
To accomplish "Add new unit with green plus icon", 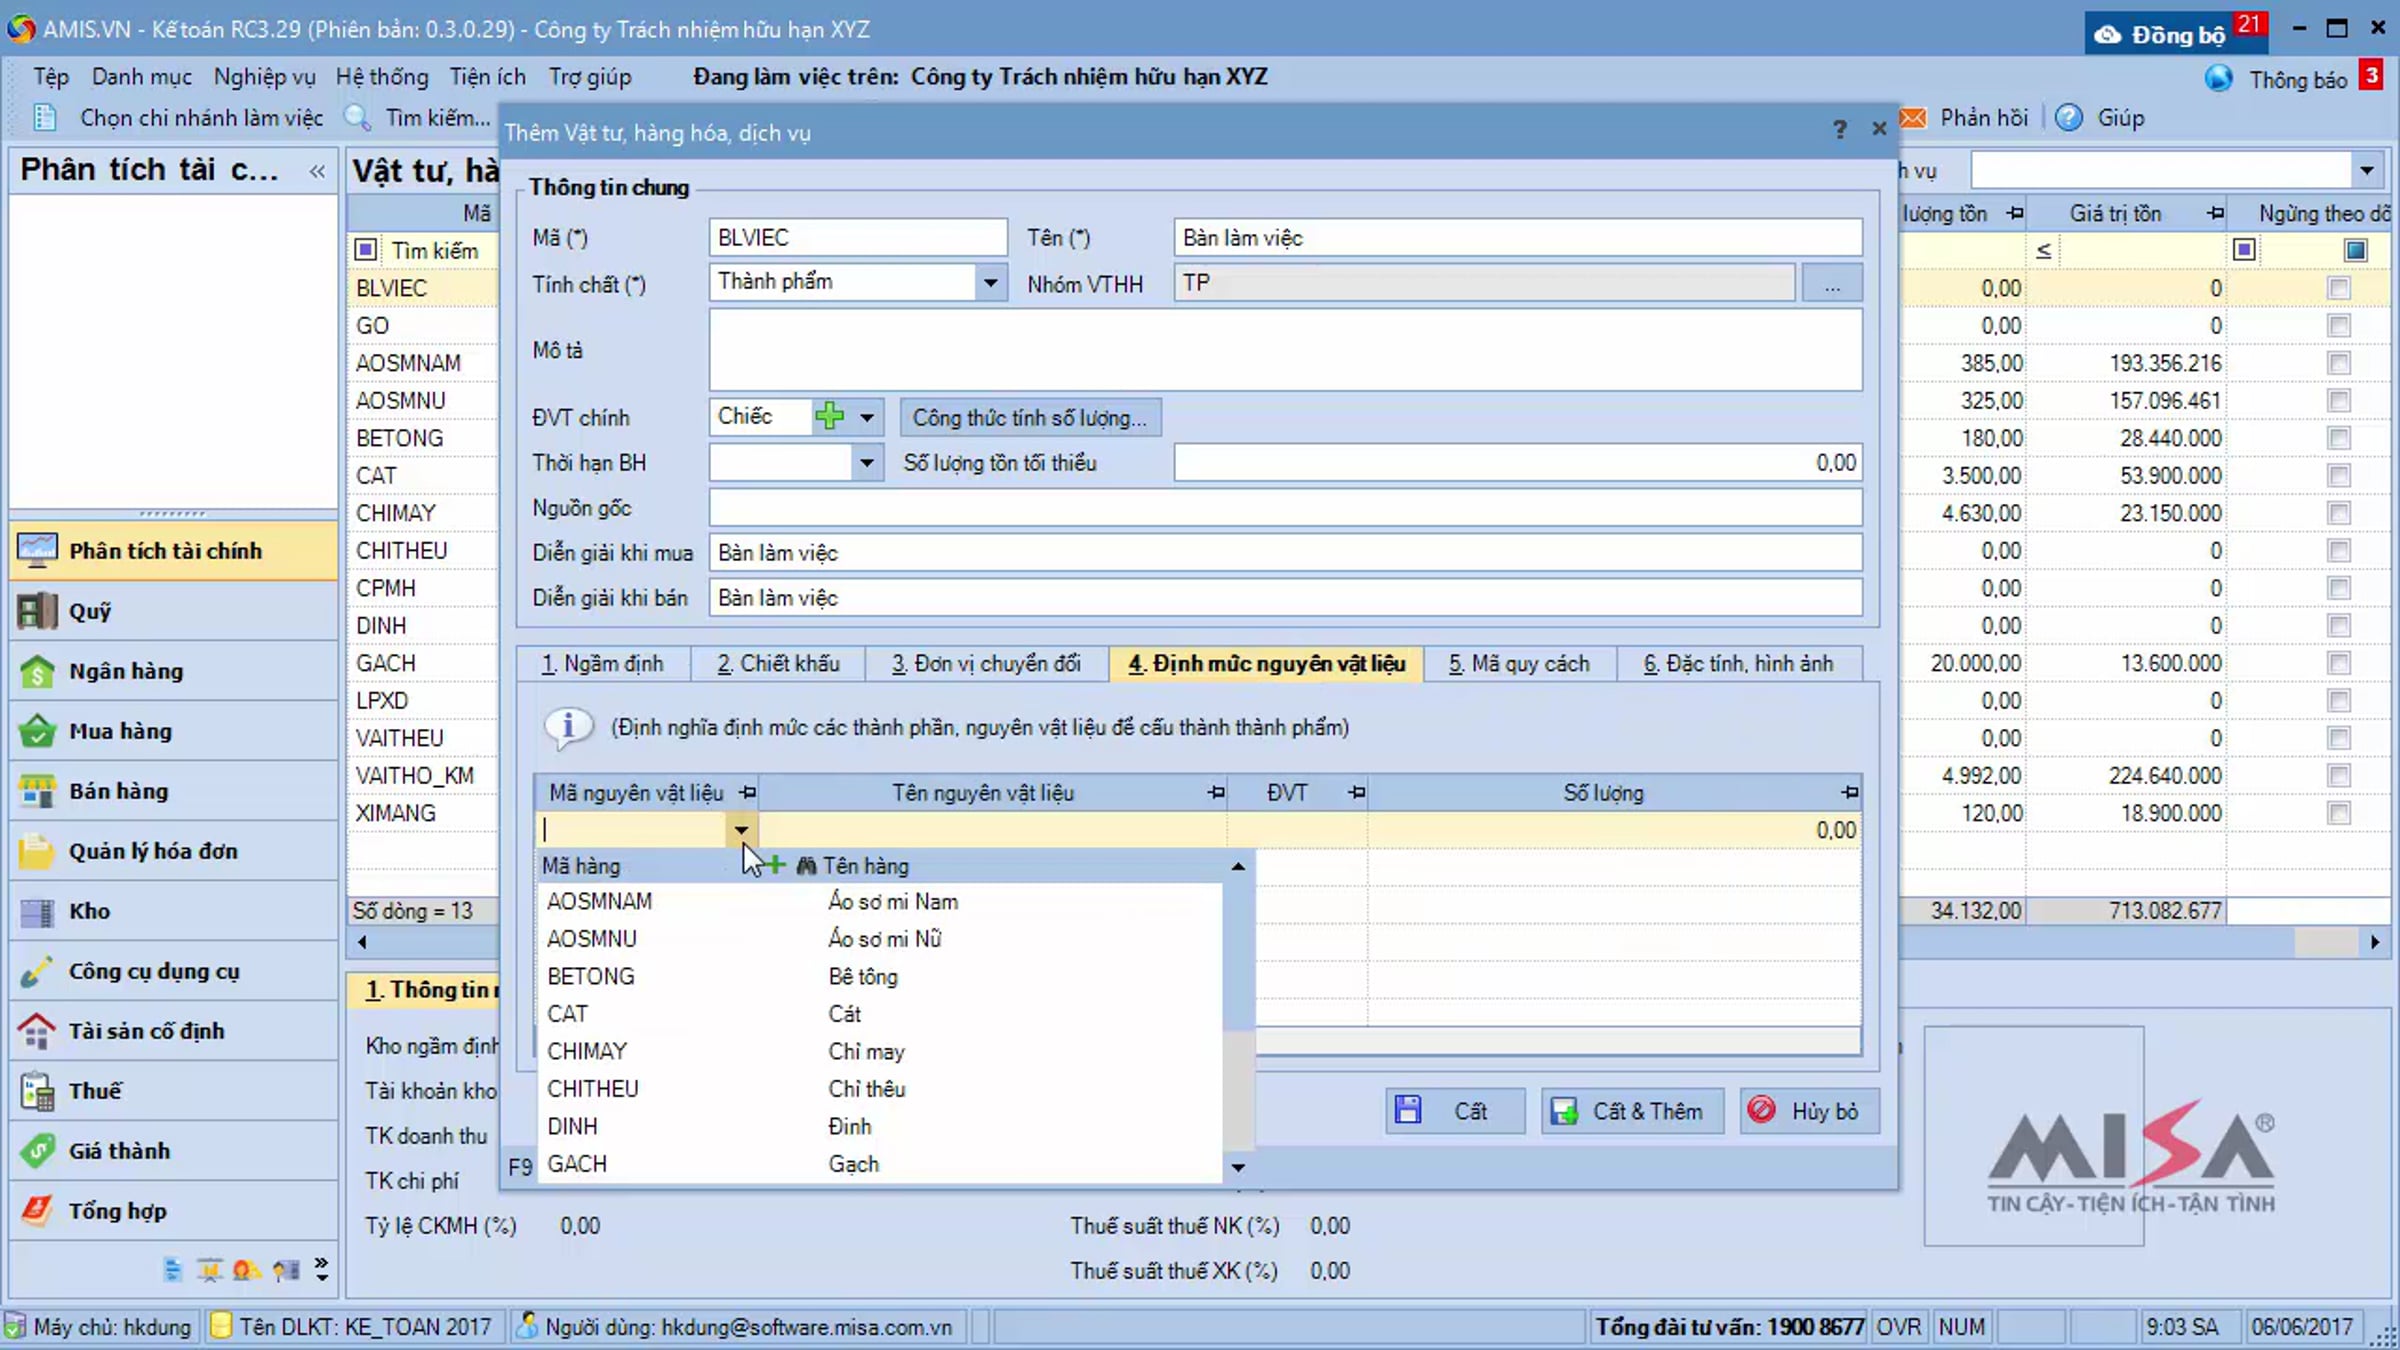I will point(829,416).
